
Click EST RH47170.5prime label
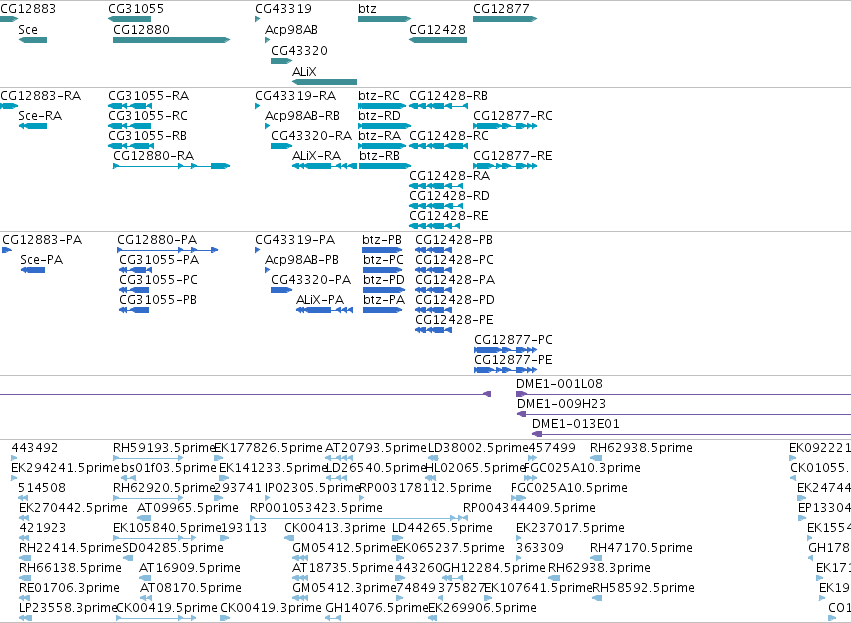(641, 548)
